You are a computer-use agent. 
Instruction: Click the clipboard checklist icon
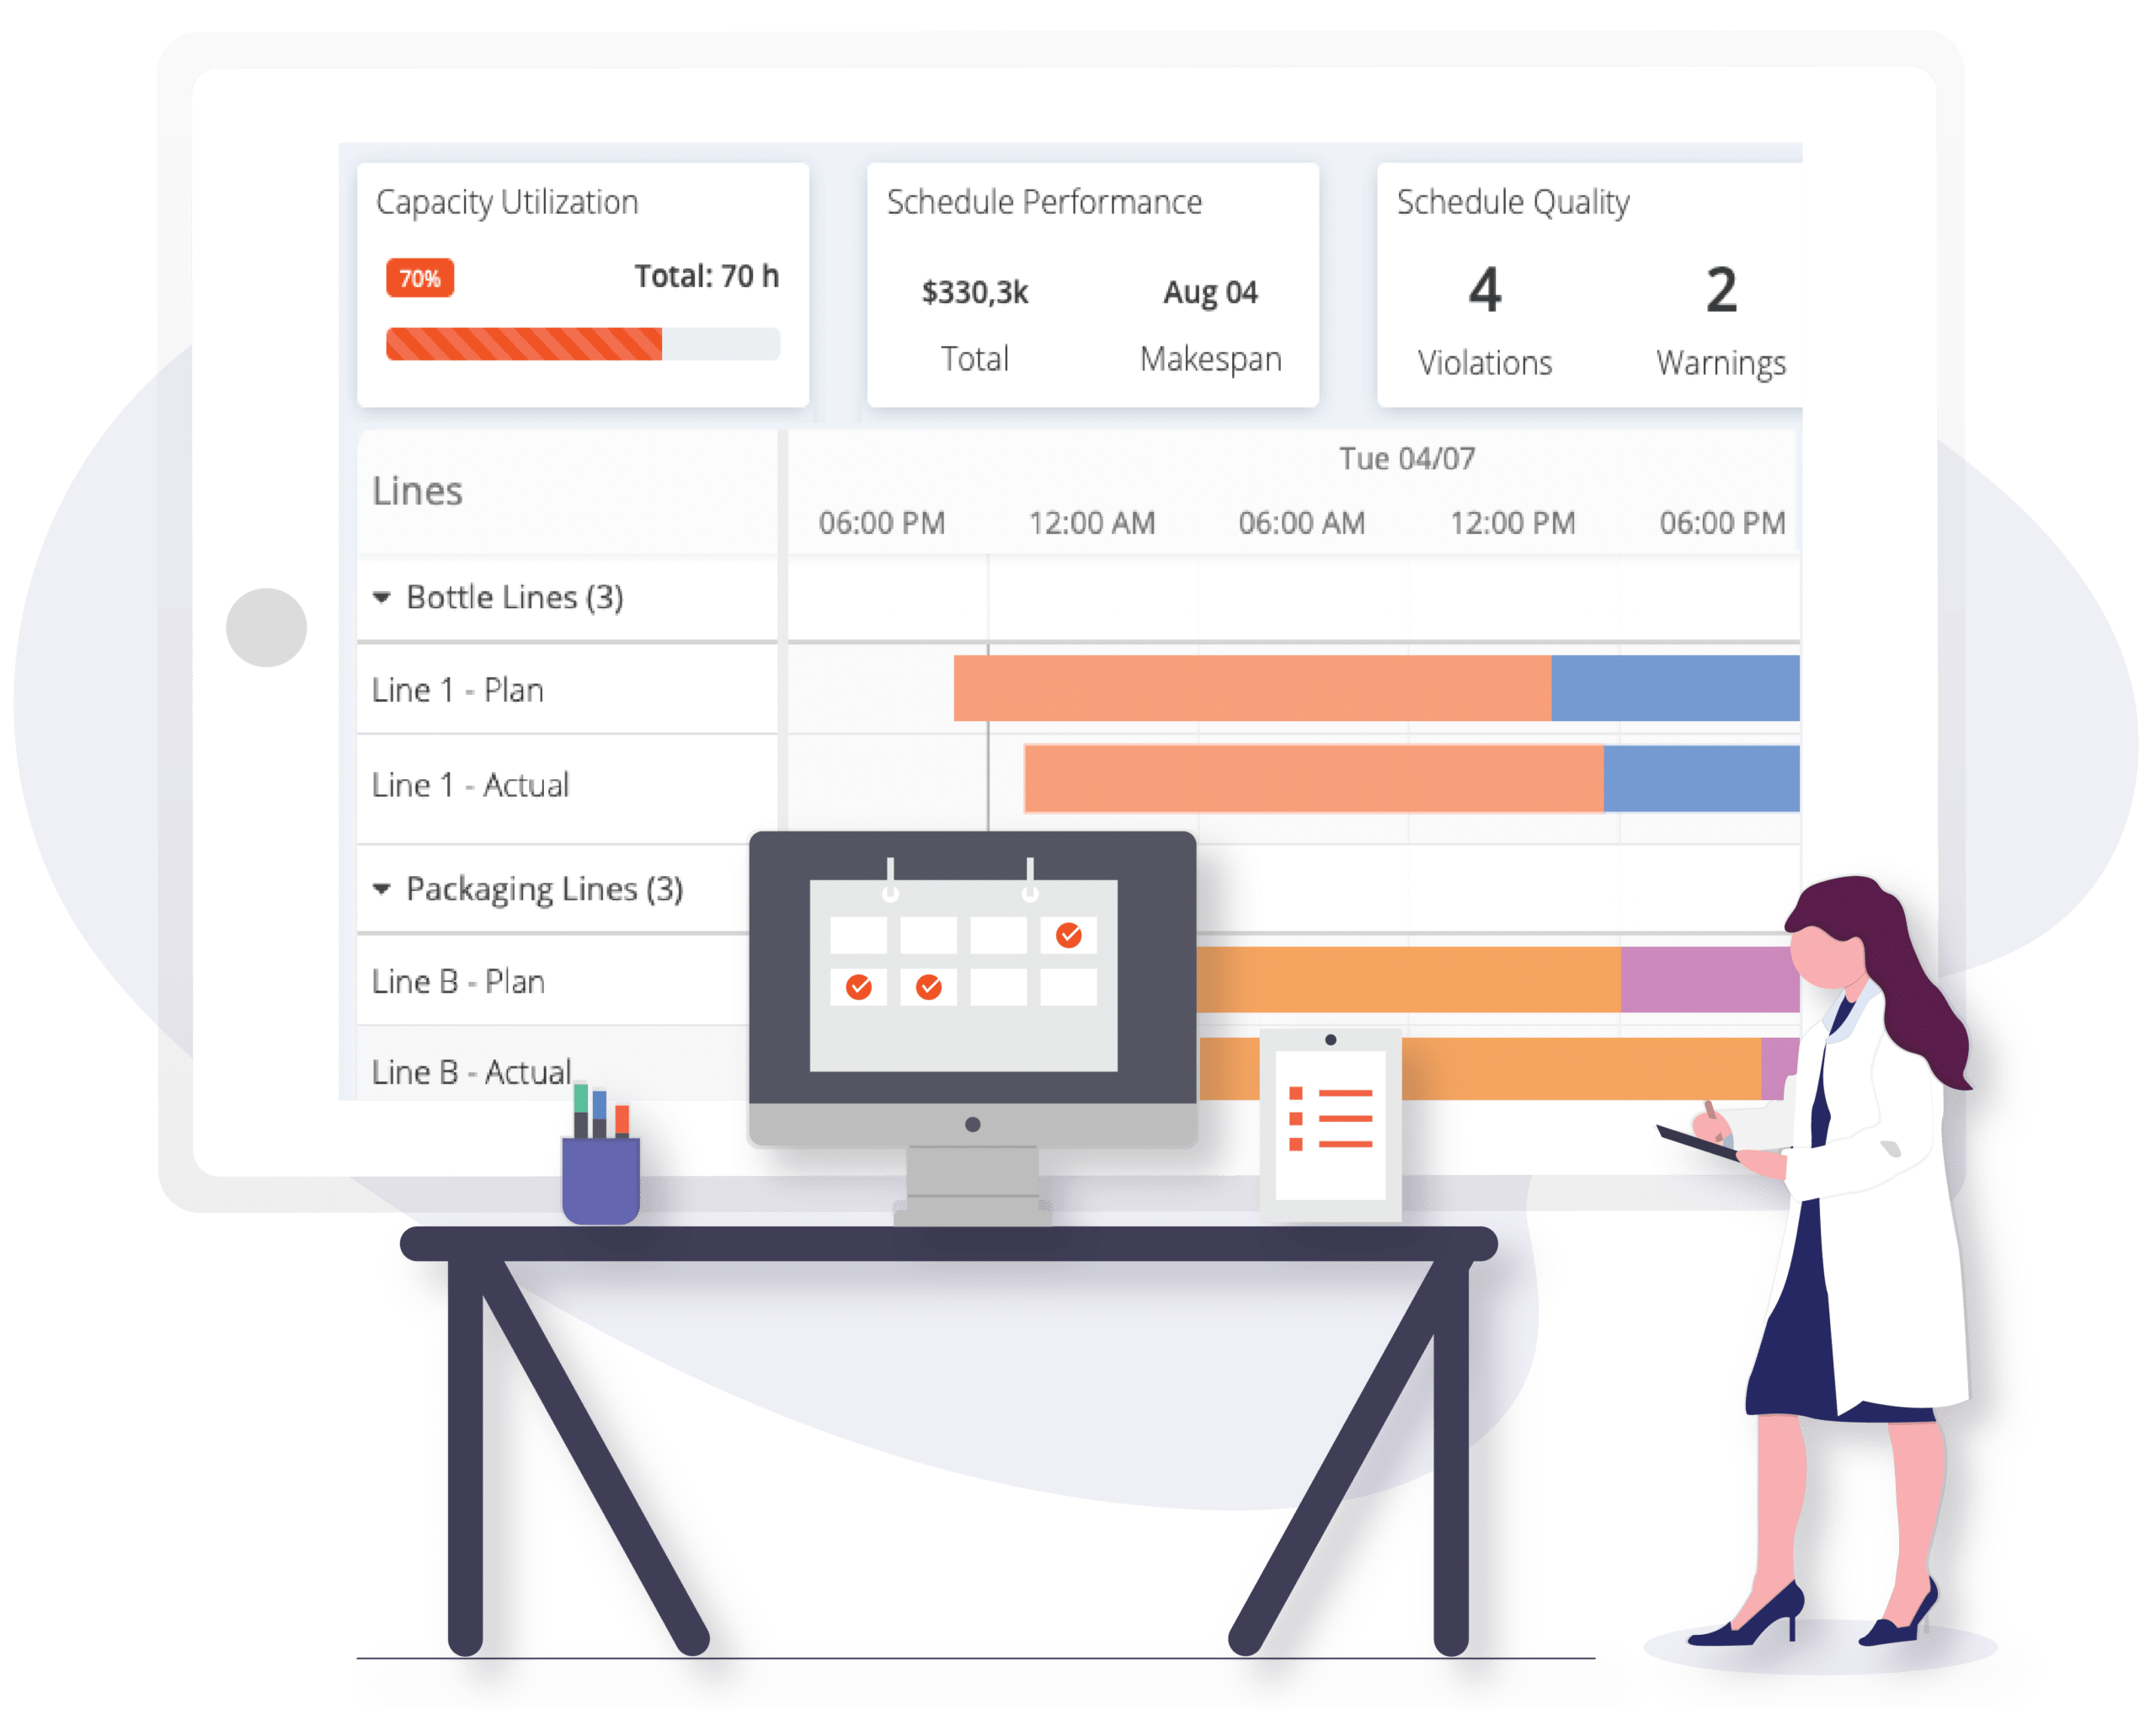click(1330, 1124)
